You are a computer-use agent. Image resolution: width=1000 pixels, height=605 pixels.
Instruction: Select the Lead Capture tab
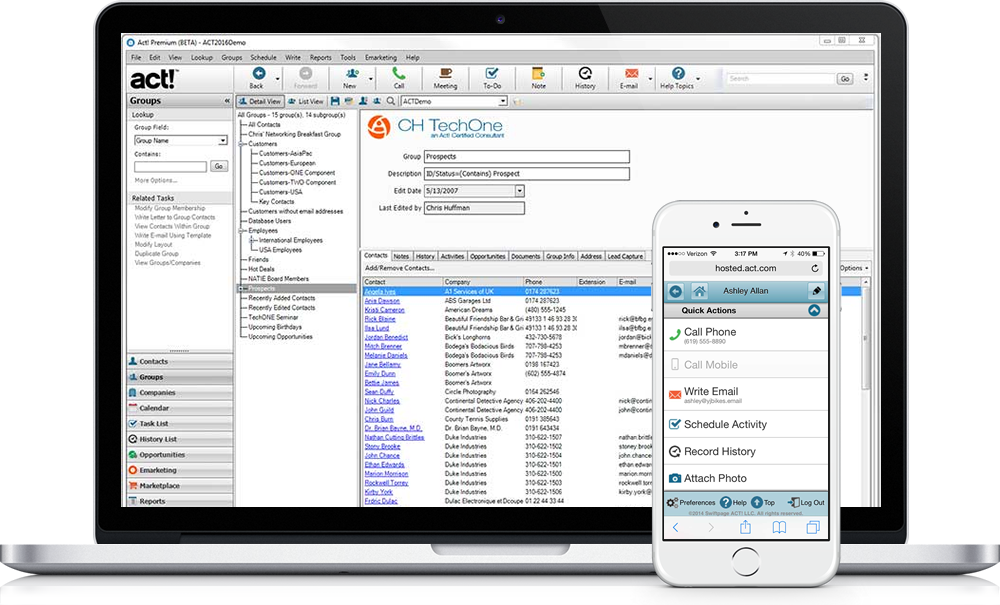click(625, 256)
